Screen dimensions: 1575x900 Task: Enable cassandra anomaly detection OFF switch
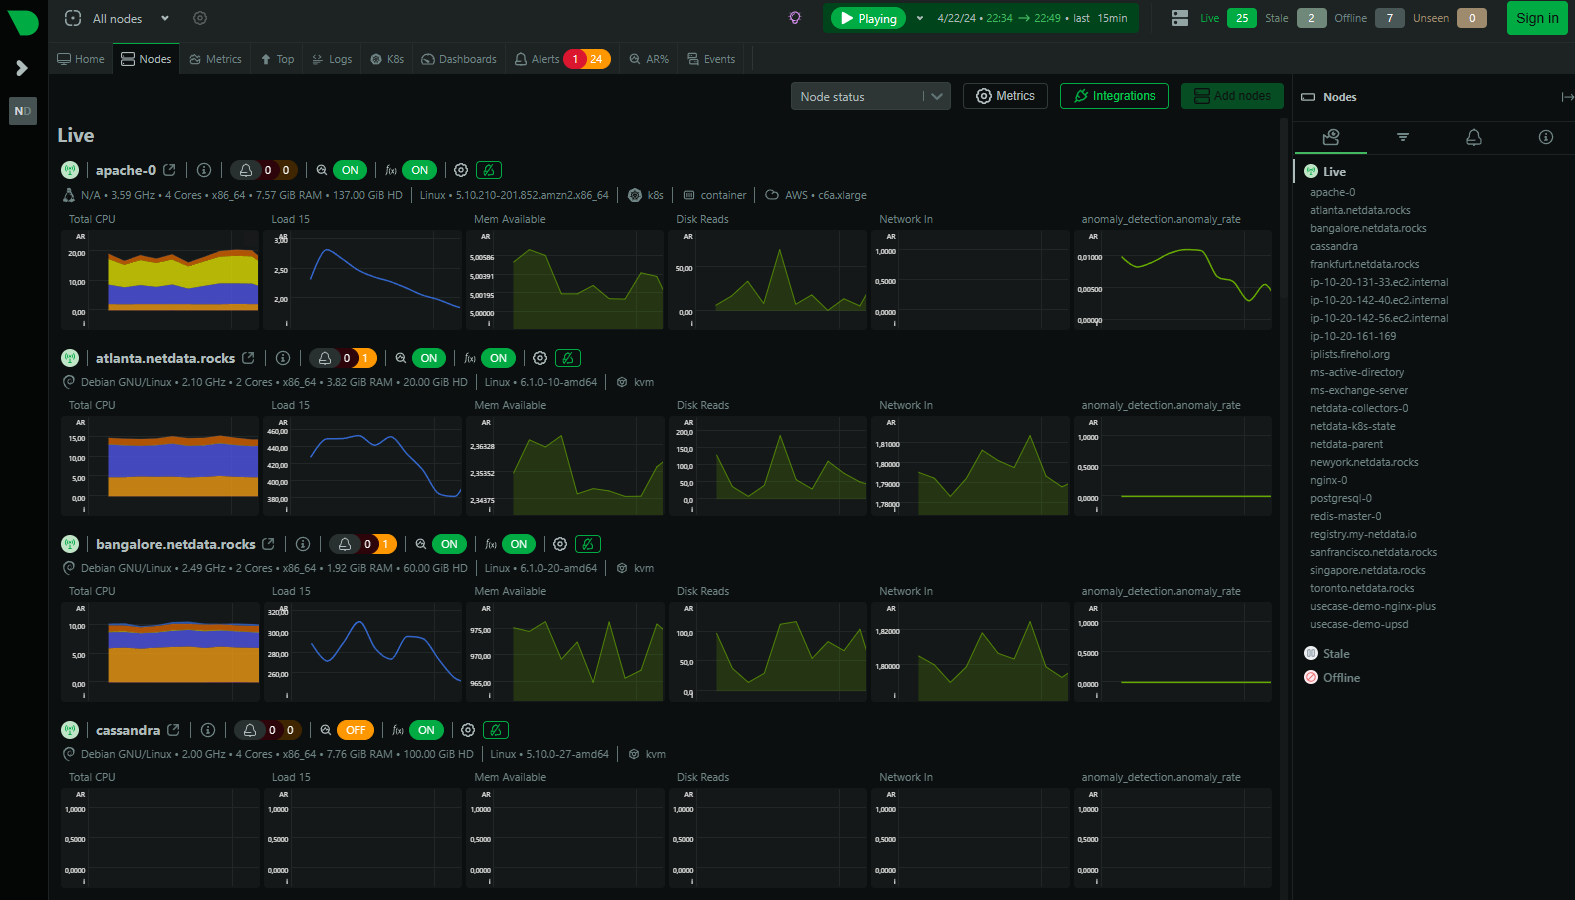pyautogui.click(x=355, y=730)
